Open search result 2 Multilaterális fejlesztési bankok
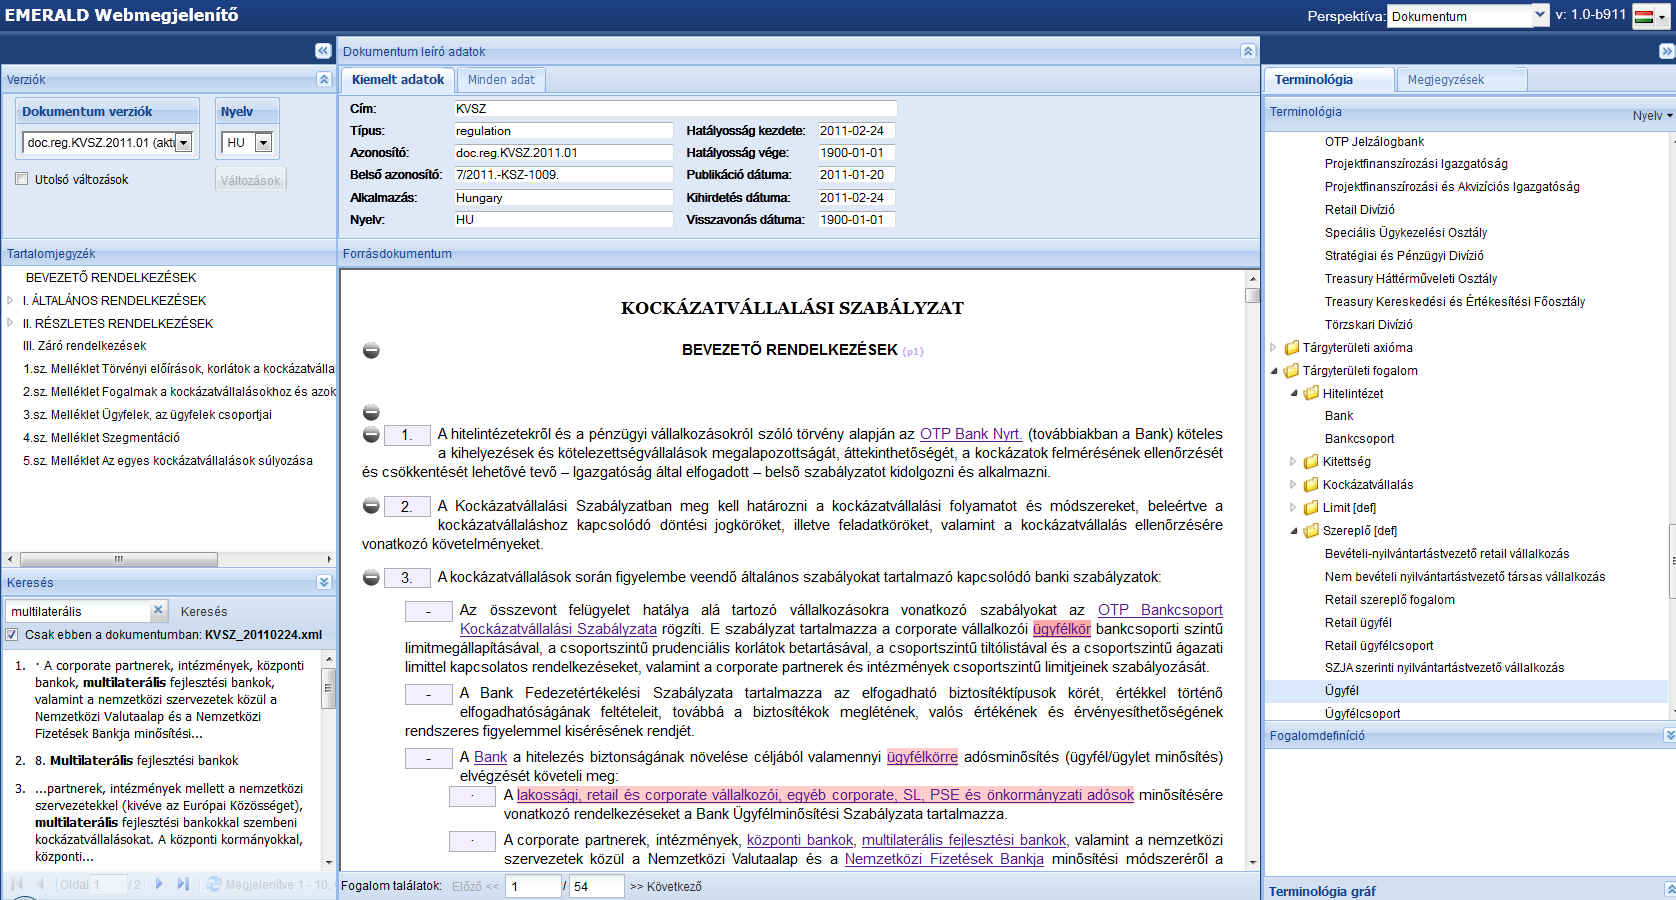 137,761
